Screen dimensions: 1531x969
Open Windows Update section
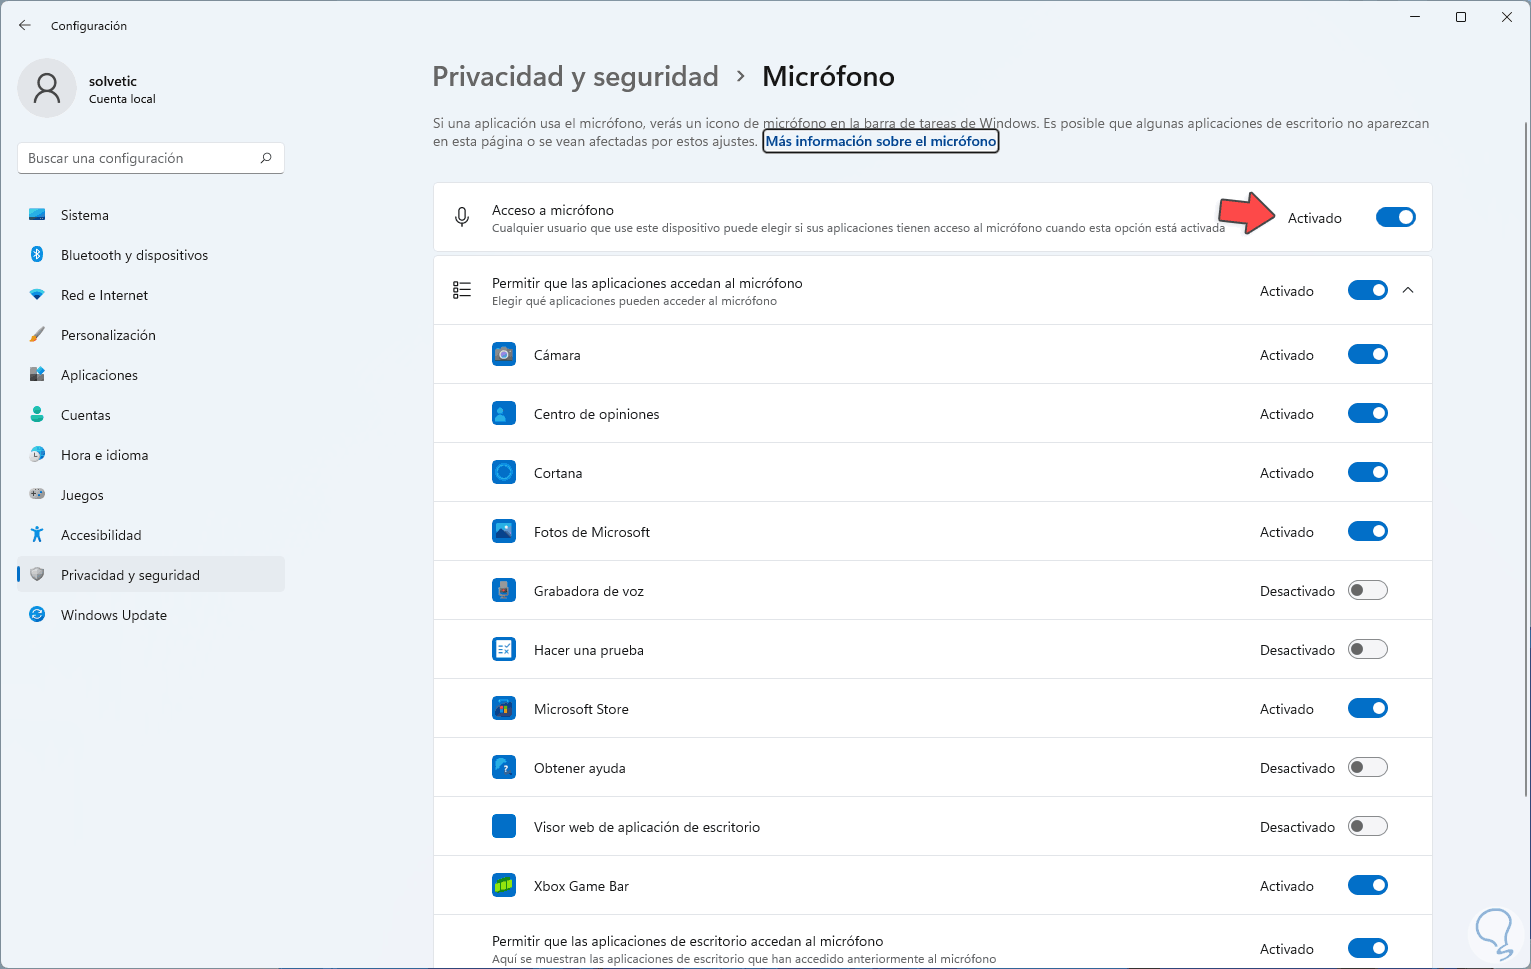click(x=151, y=615)
